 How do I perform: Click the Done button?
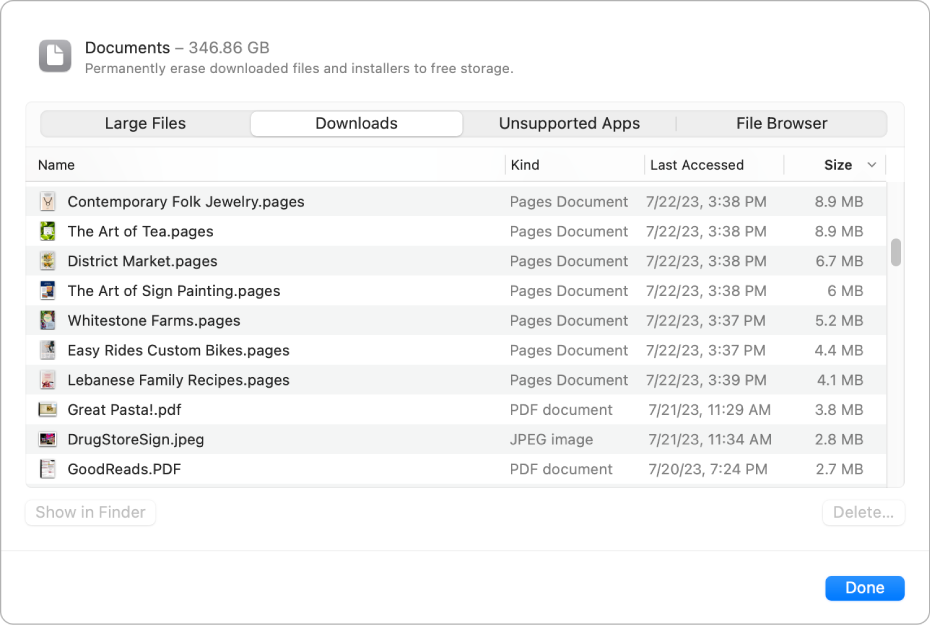(x=864, y=588)
